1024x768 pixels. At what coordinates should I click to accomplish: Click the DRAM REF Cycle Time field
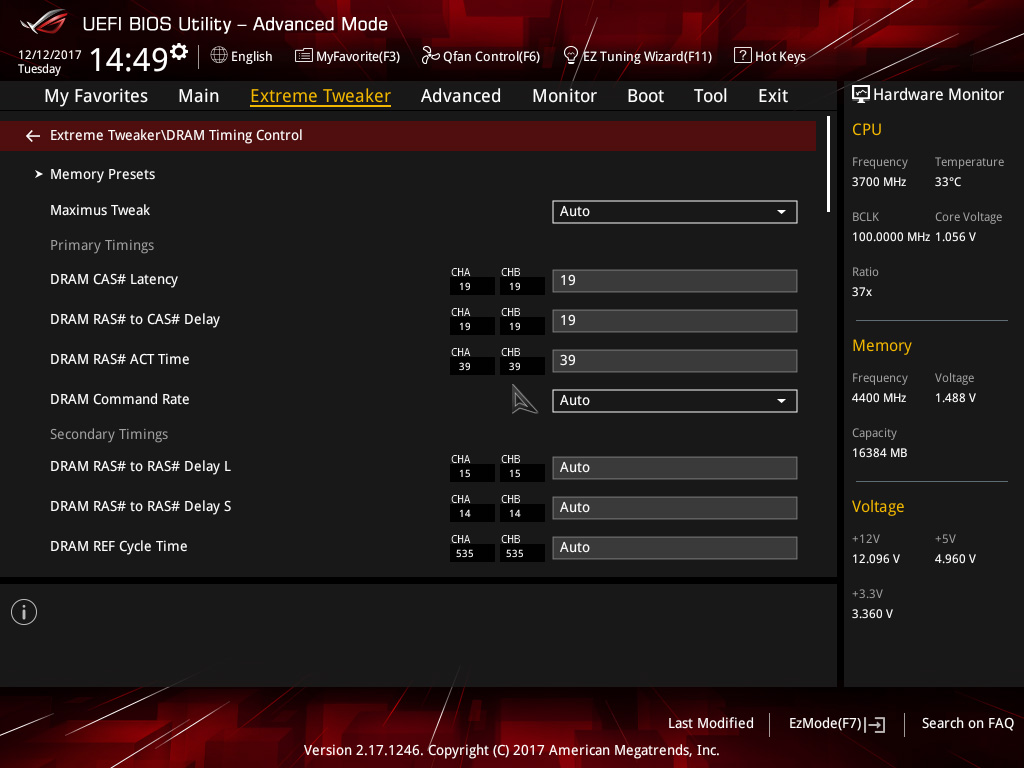coord(675,547)
